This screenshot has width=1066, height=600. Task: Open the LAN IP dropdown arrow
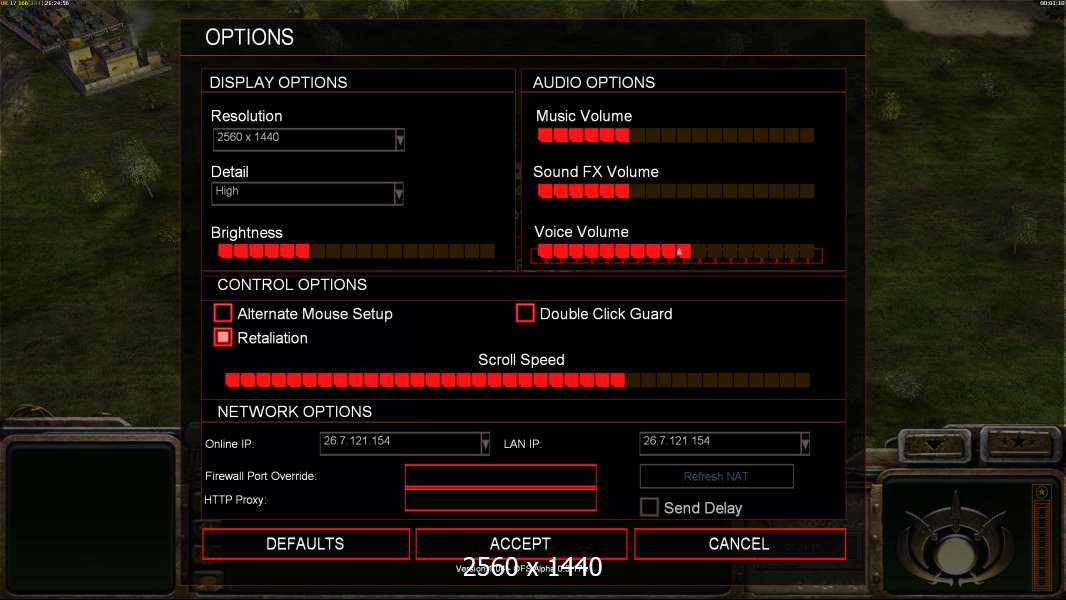805,444
